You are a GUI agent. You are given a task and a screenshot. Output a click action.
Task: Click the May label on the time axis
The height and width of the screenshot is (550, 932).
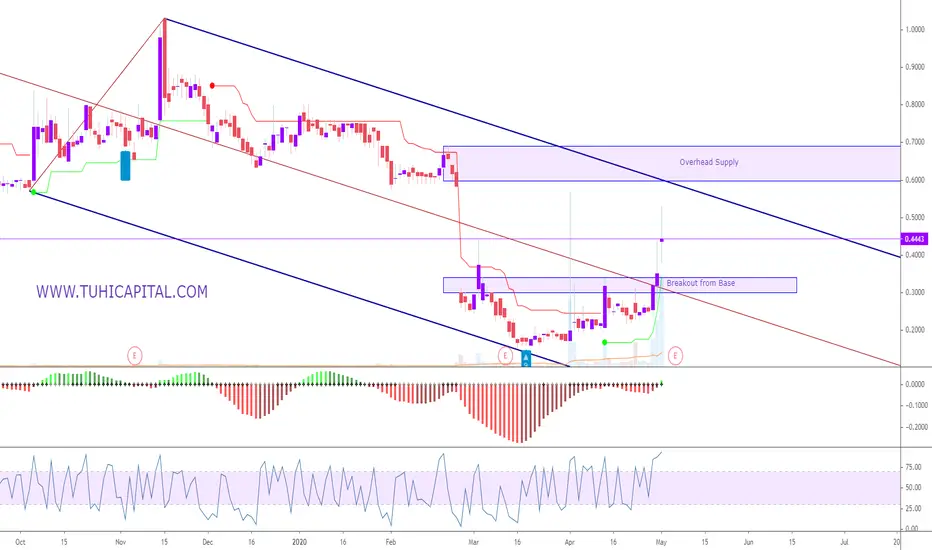[661, 542]
